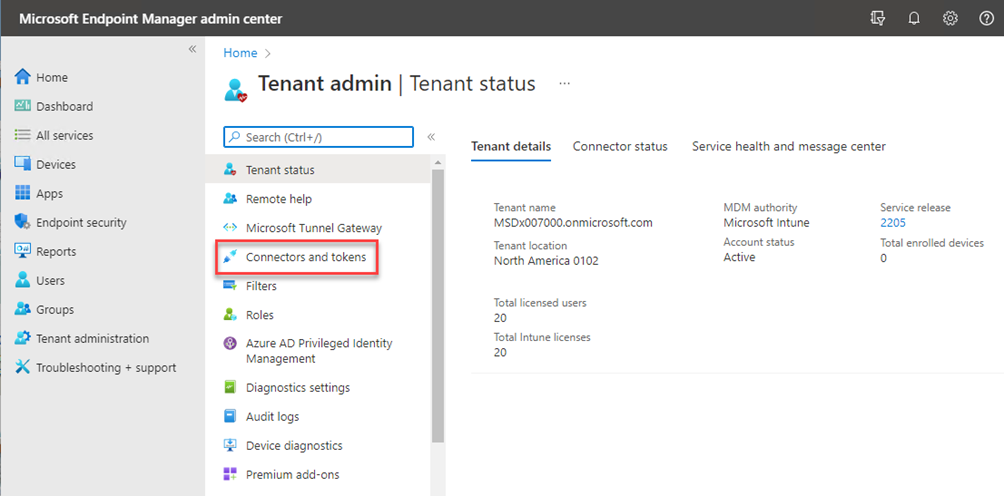Select tenant name MSDx007000.onmicrosoft.com text
The height and width of the screenshot is (496, 1004).
coord(573,223)
